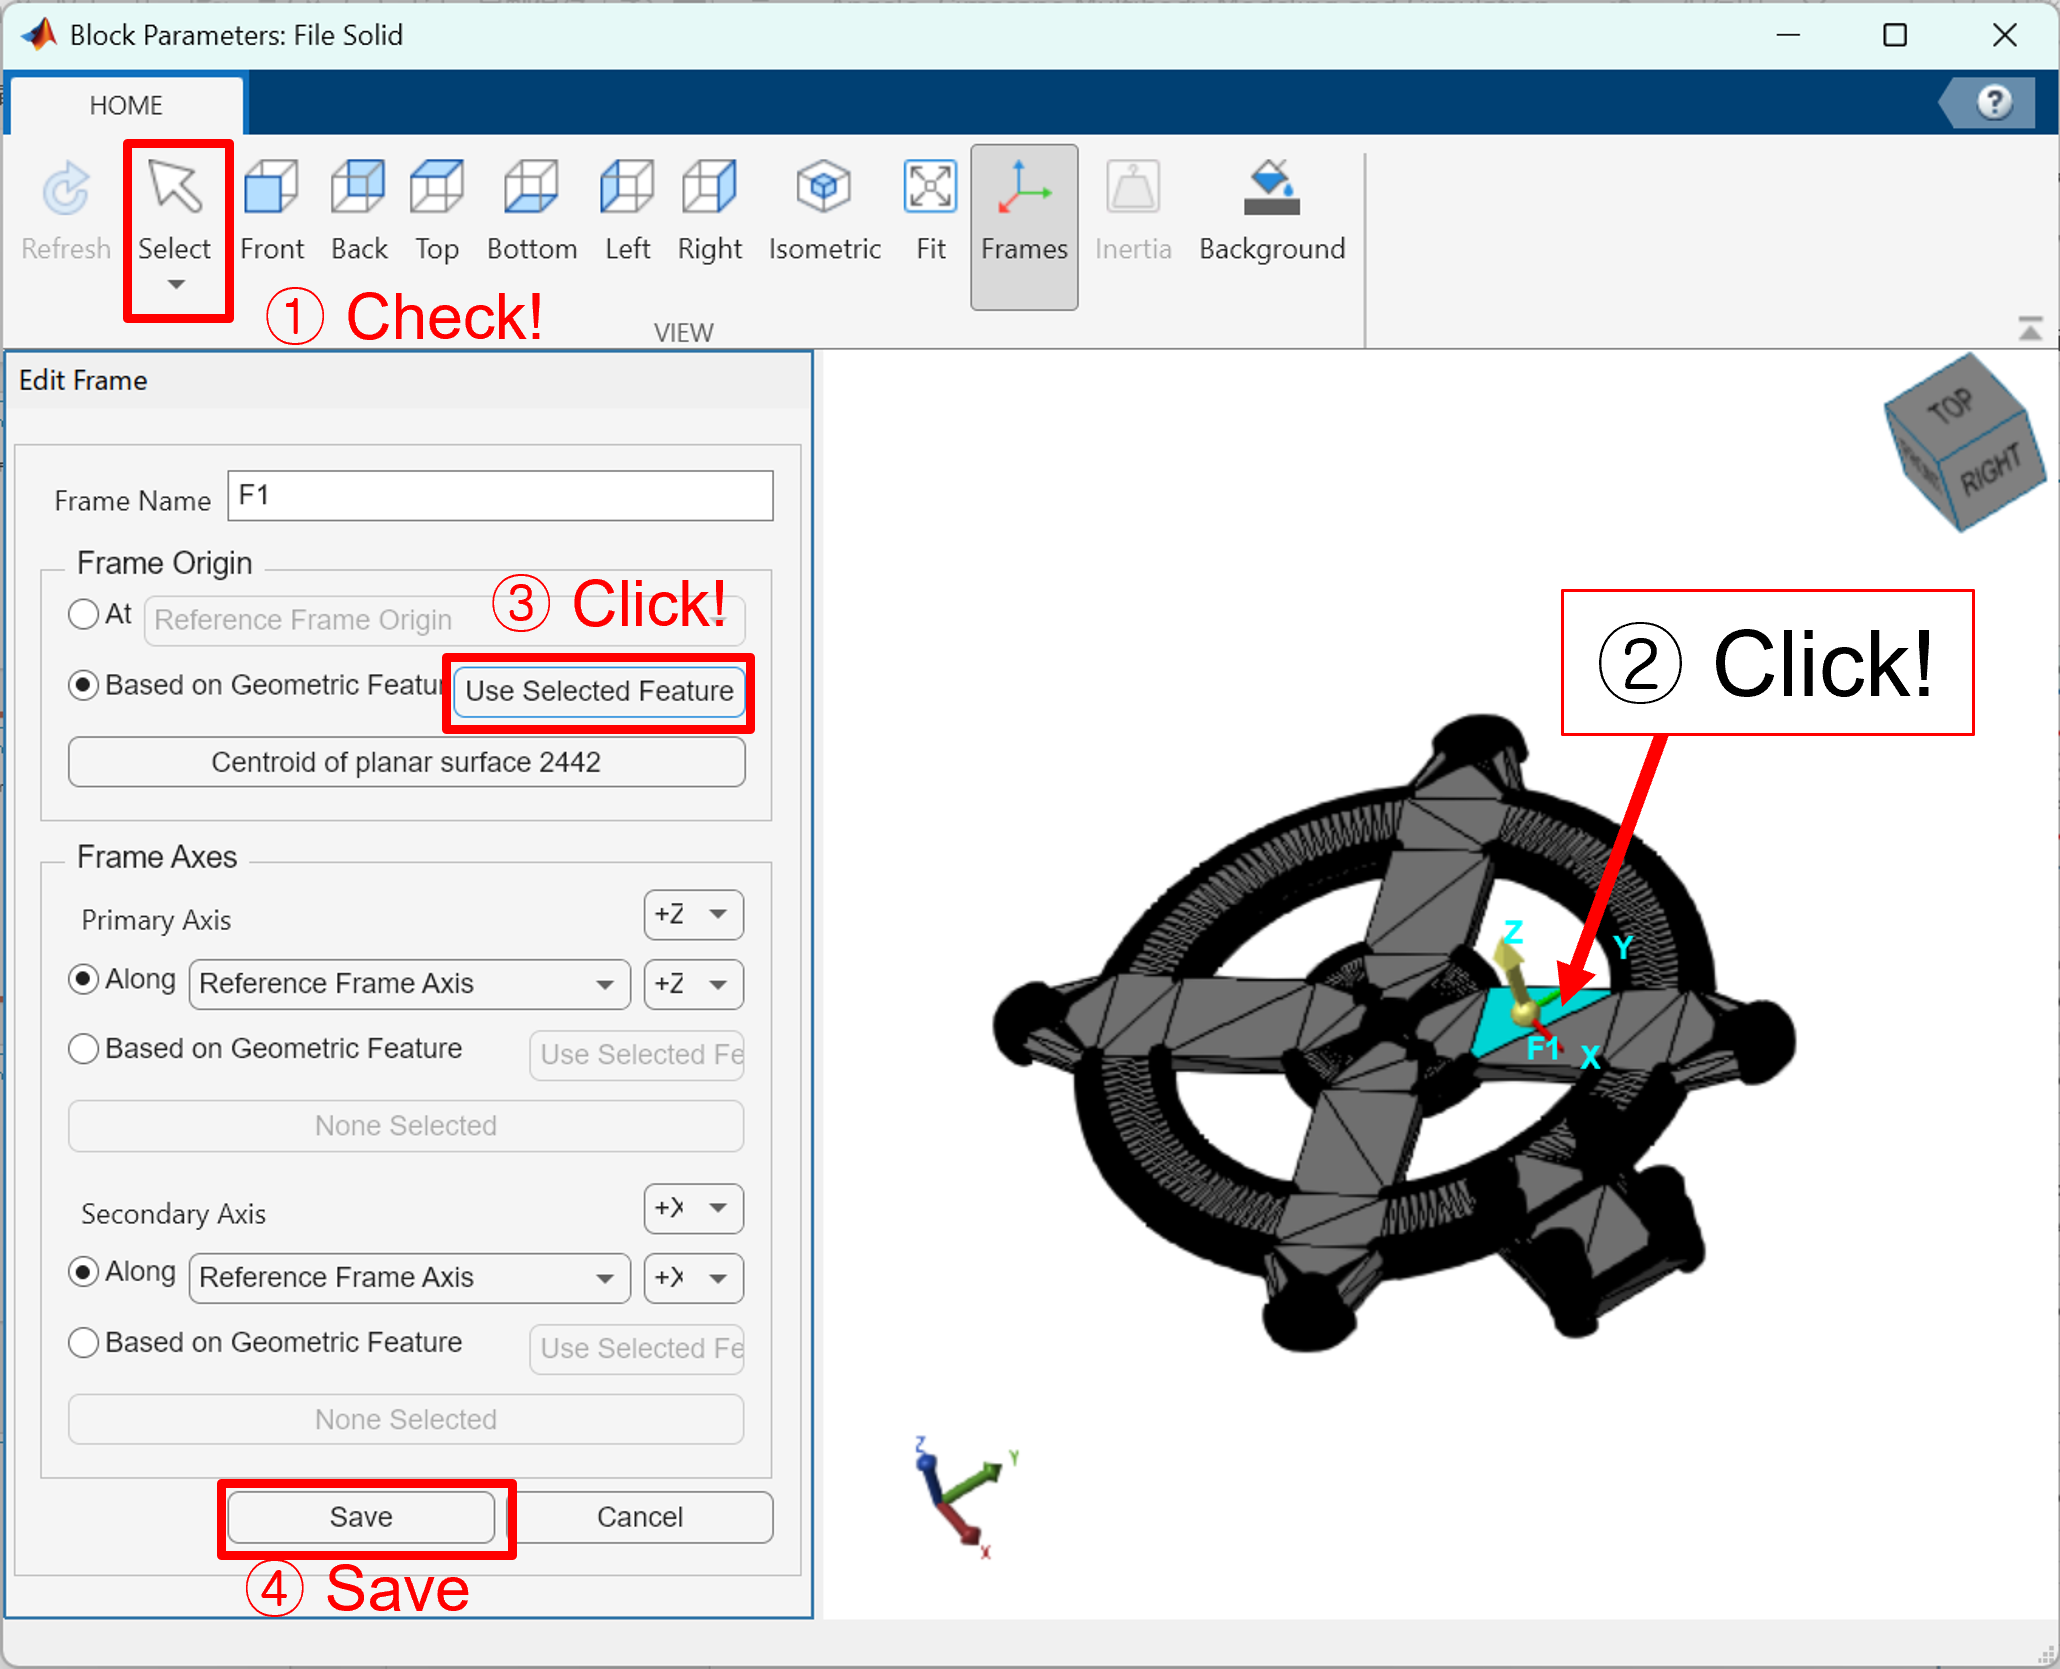
Task: Click the Save button
Action: (x=361, y=1517)
